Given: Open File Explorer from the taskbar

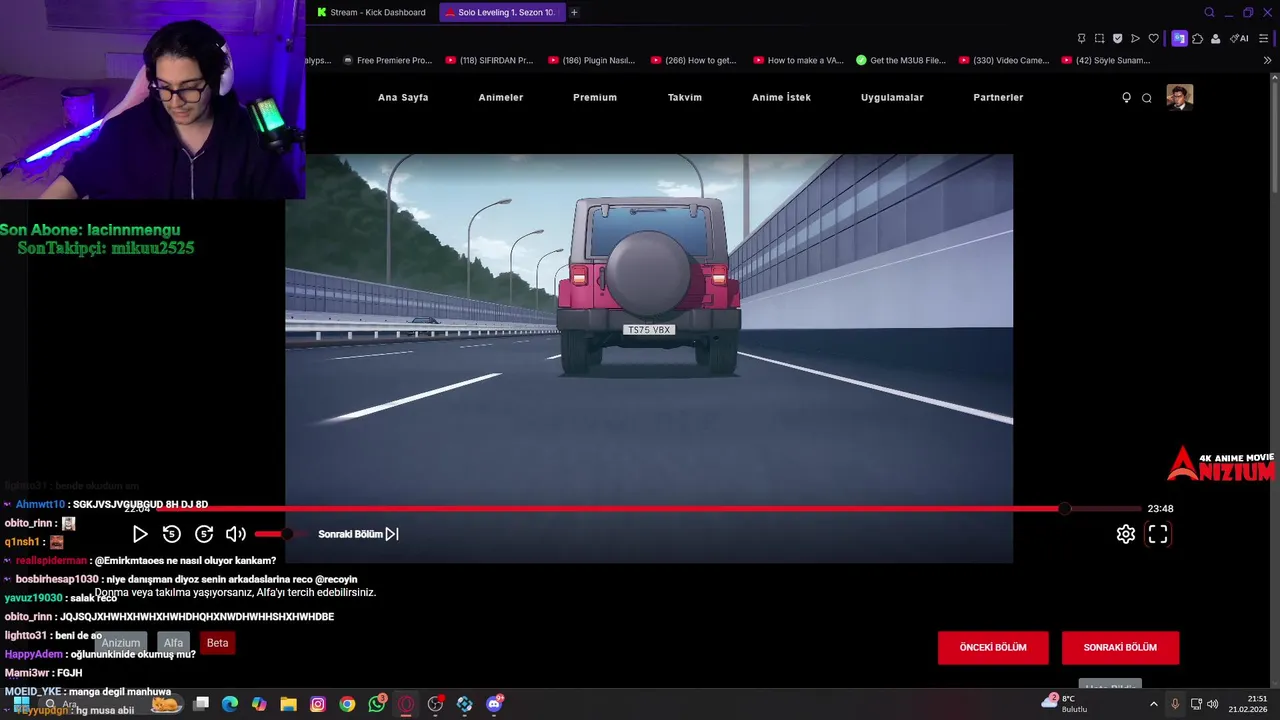Looking at the screenshot, I should pyautogui.click(x=288, y=704).
